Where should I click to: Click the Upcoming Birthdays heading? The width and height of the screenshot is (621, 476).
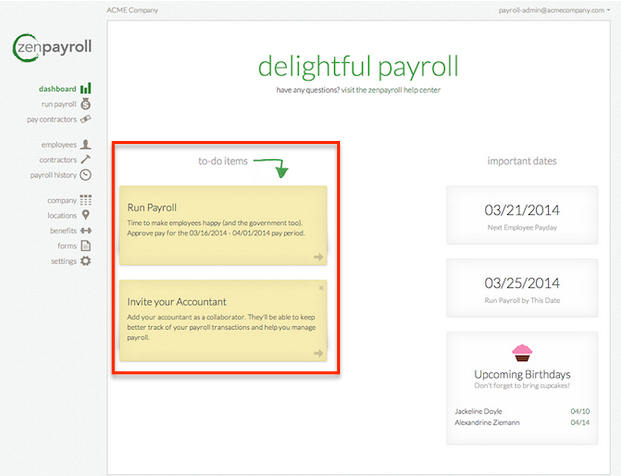click(522, 374)
